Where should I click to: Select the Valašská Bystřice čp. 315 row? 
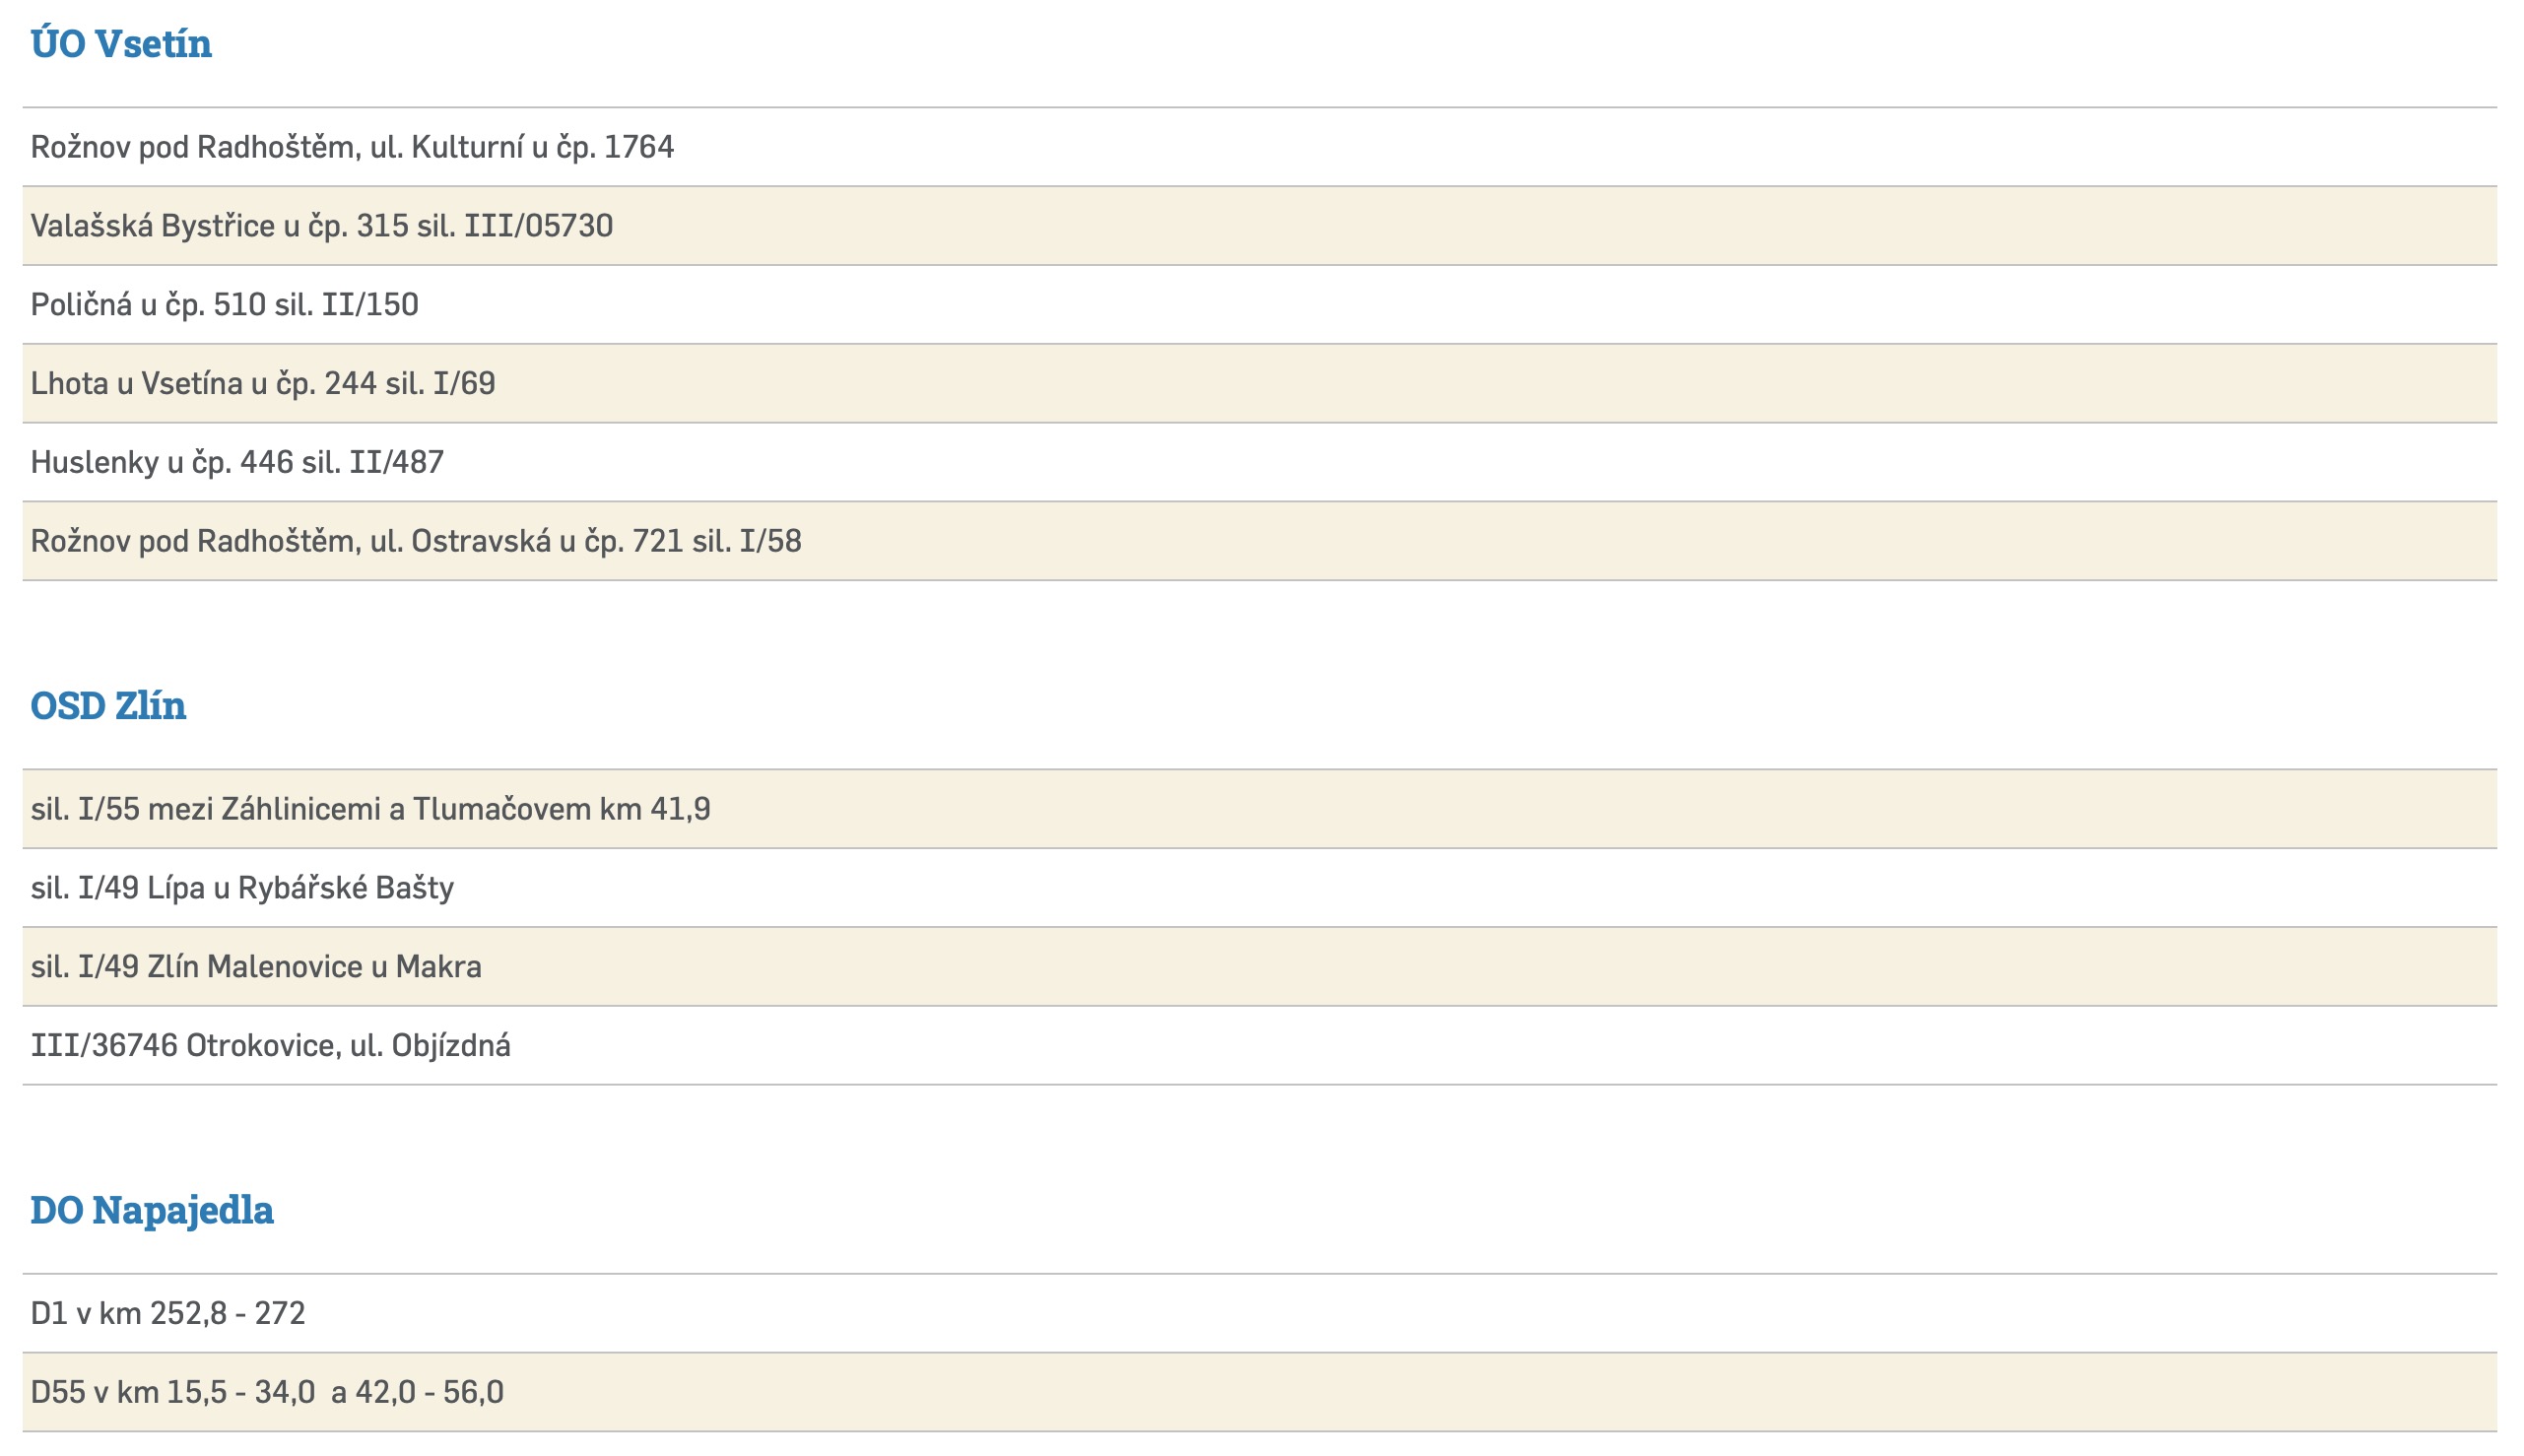321,226
